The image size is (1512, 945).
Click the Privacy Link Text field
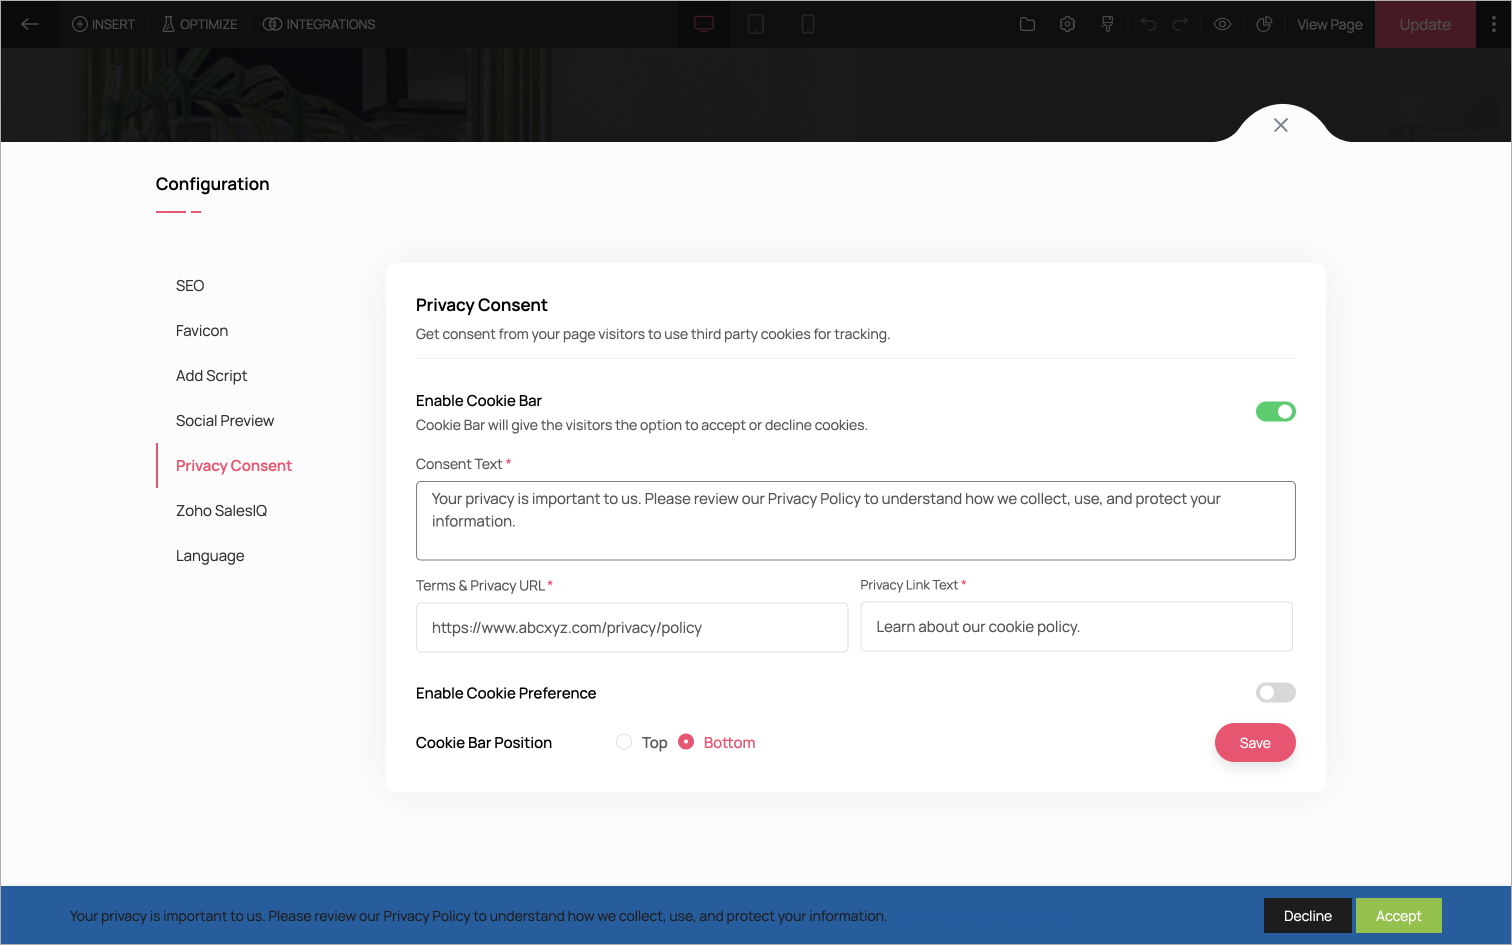(1077, 627)
